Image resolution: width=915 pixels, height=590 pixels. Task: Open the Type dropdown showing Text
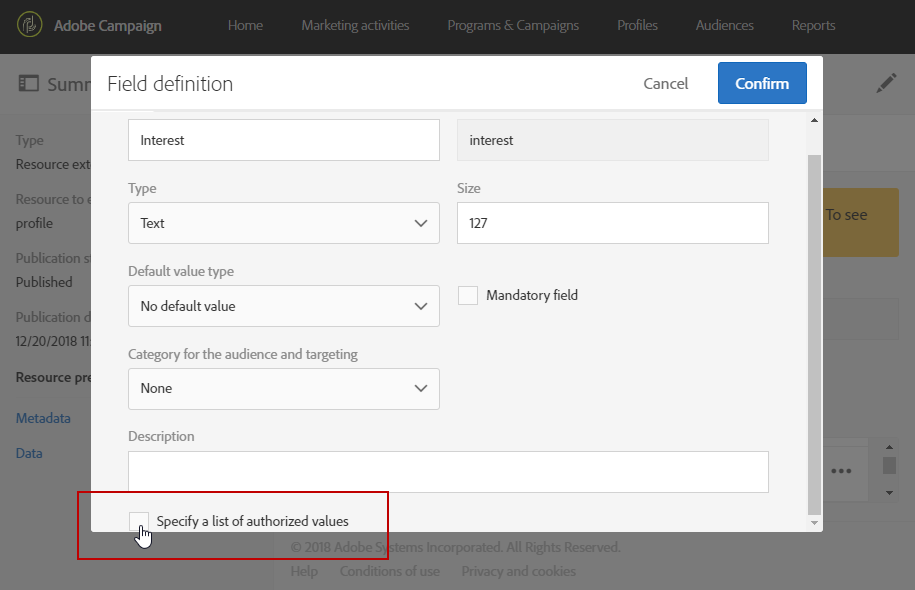coord(284,223)
